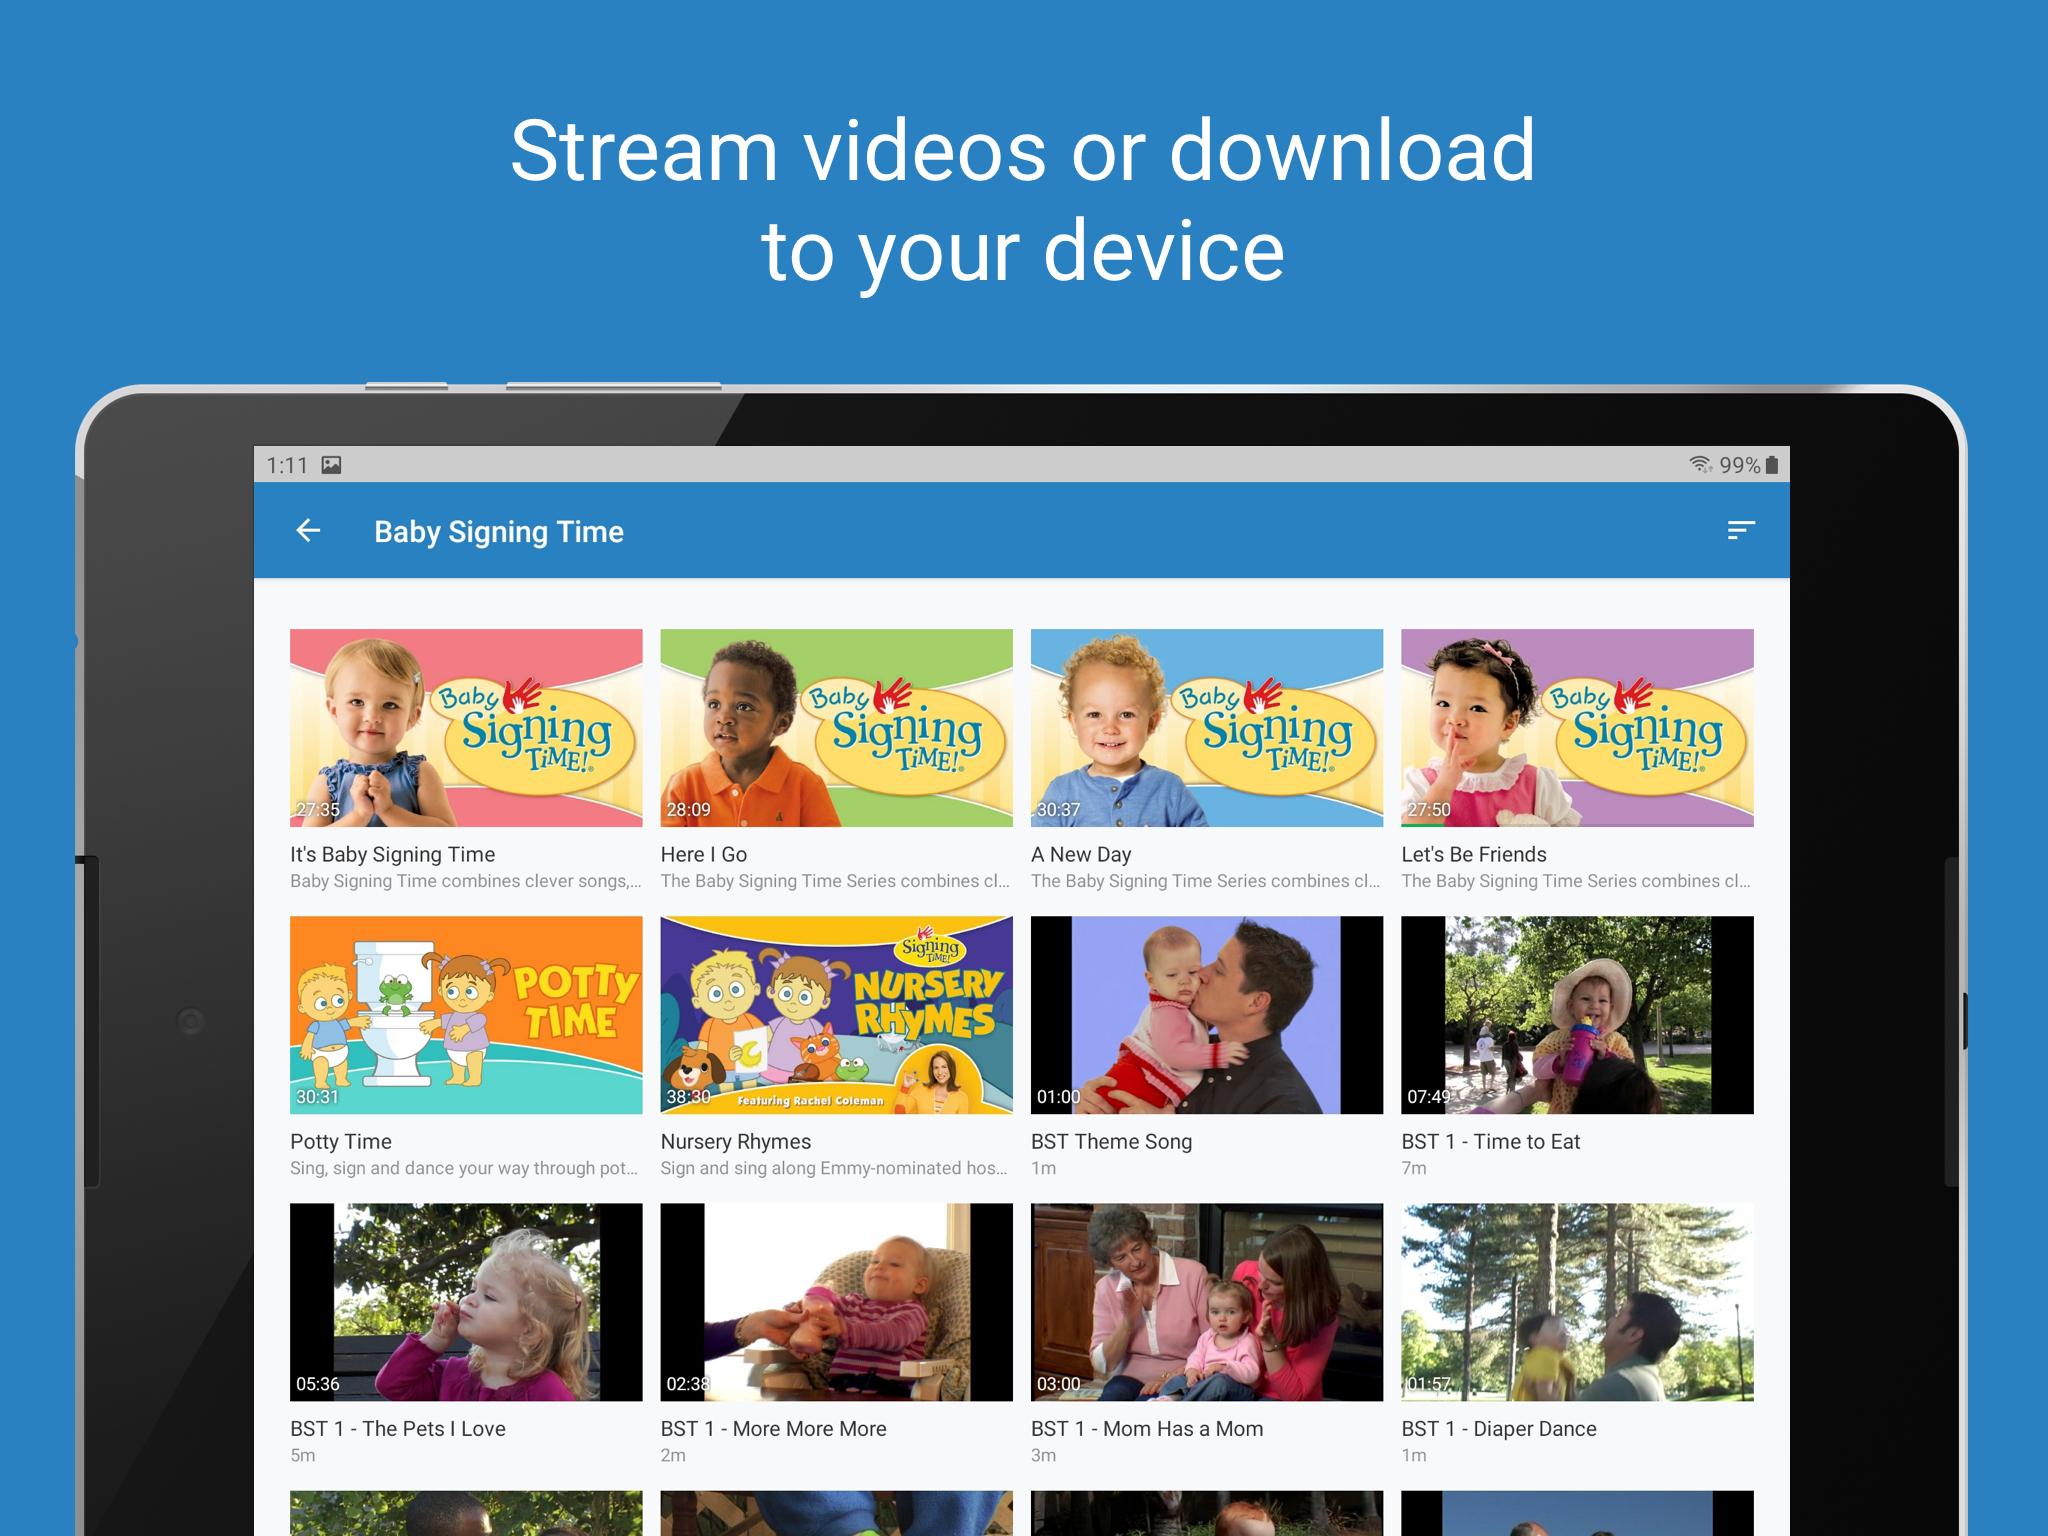
Task: Tap the 30:37 duration label
Action: pyautogui.click(x=1059, y=809)
